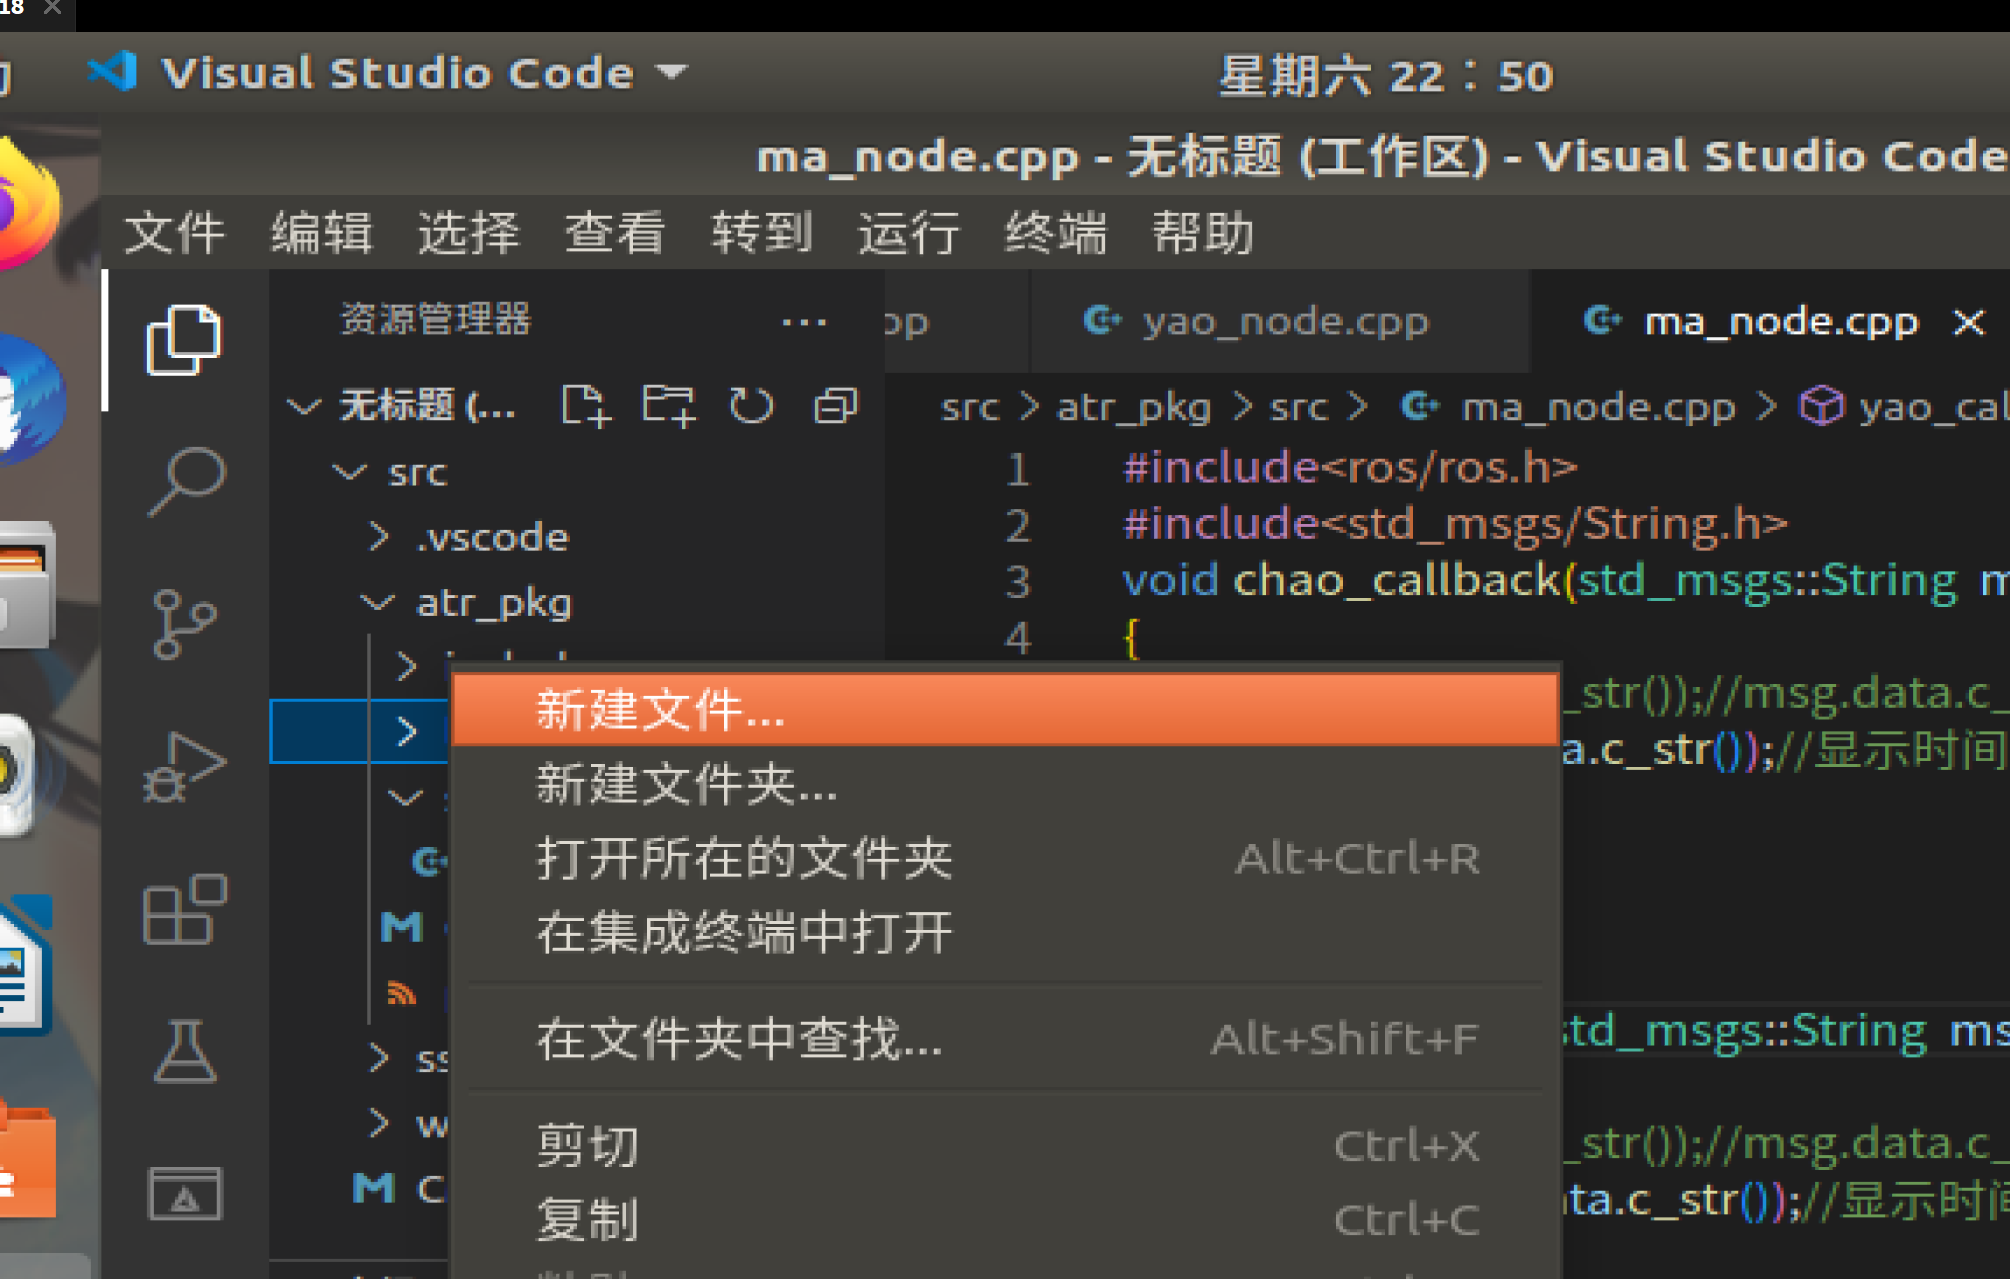Image resolution: width=2010 pixels, height=1279 pixels.
Task: Click the New Folder icon in explorer header
Action: click(x=667, y=406)
